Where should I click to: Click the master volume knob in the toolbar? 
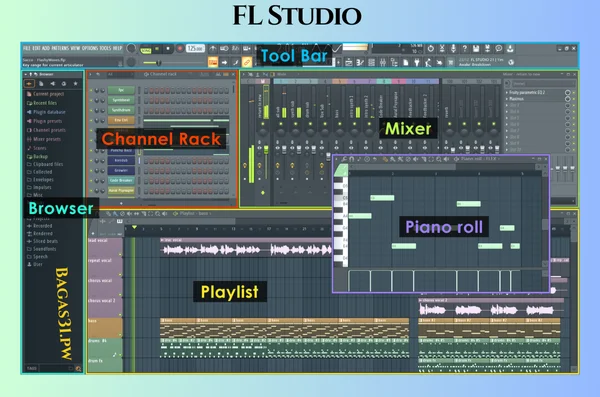coord(131,49)
